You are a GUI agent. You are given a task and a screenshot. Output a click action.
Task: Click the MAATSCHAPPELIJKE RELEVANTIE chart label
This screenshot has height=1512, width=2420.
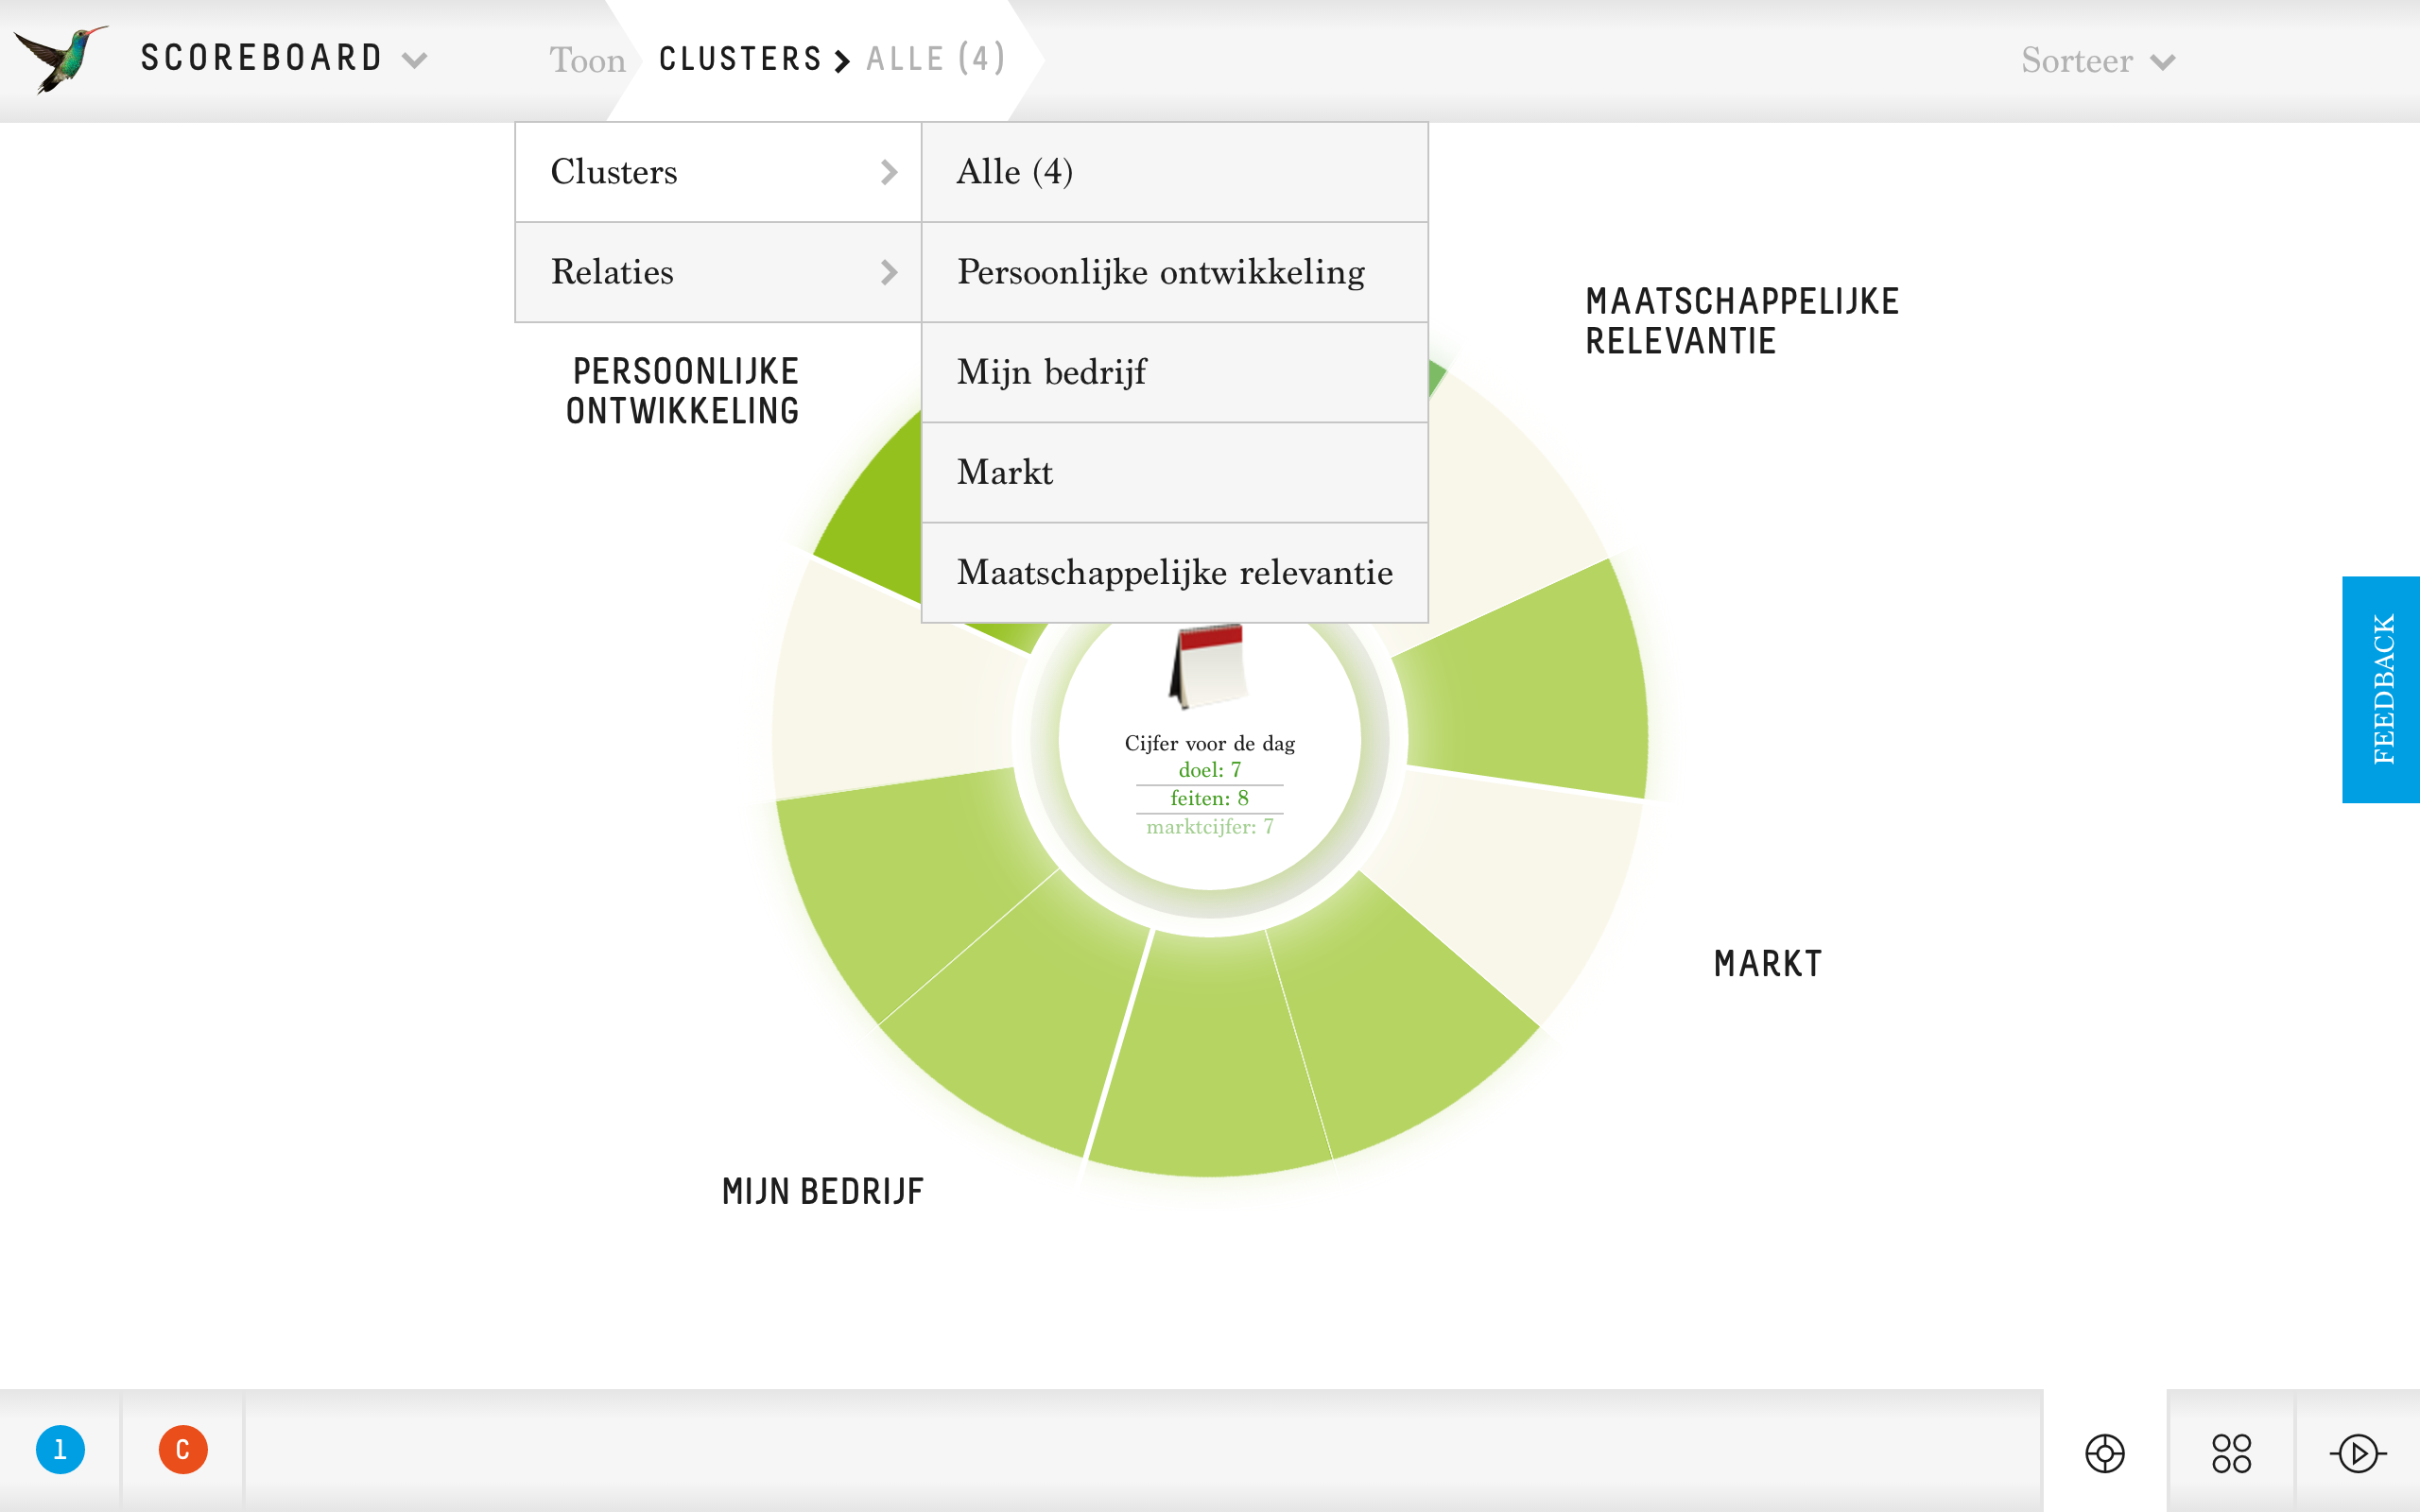(x=1742, y=321)
